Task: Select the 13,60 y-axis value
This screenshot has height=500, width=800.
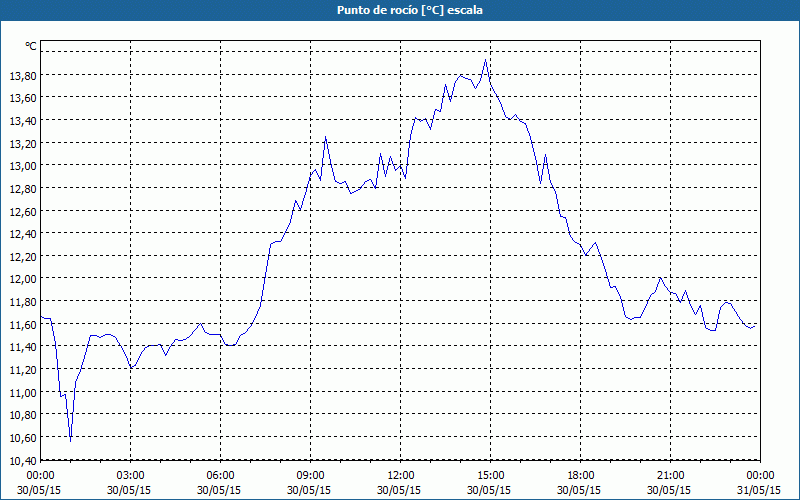Action: pos(23,98)
